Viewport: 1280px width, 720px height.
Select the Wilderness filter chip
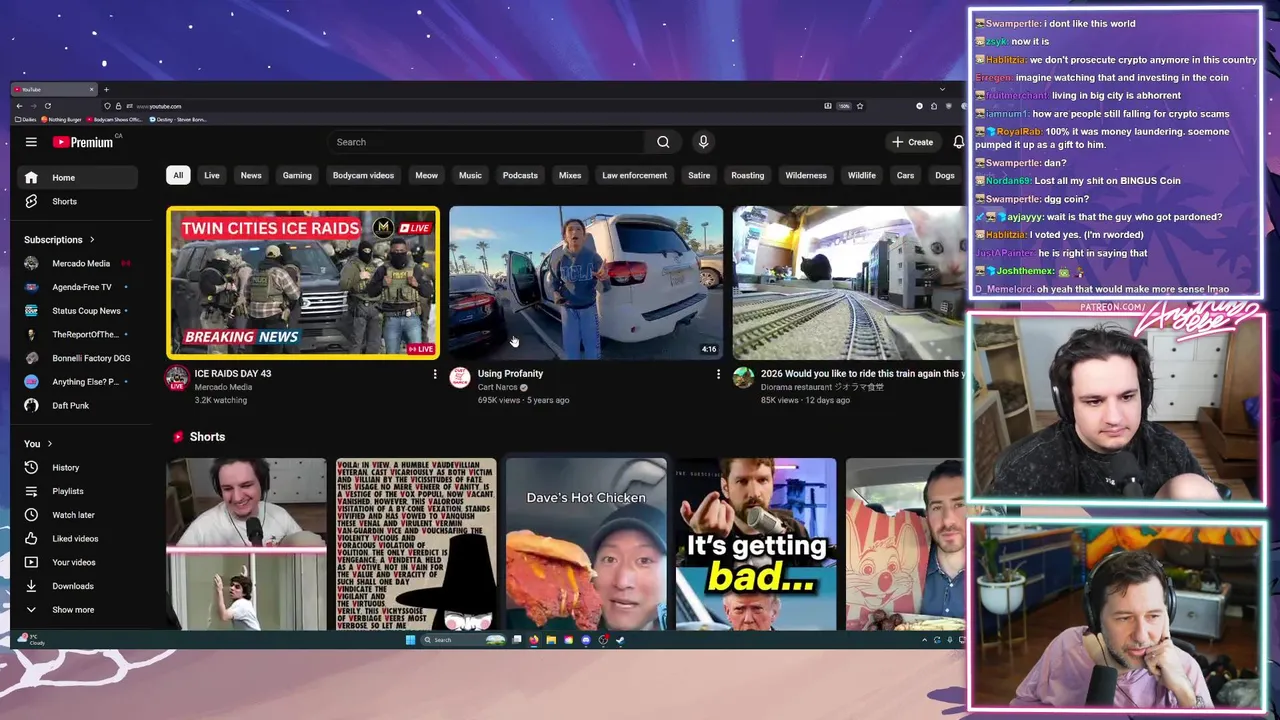(x=806, y=175)
